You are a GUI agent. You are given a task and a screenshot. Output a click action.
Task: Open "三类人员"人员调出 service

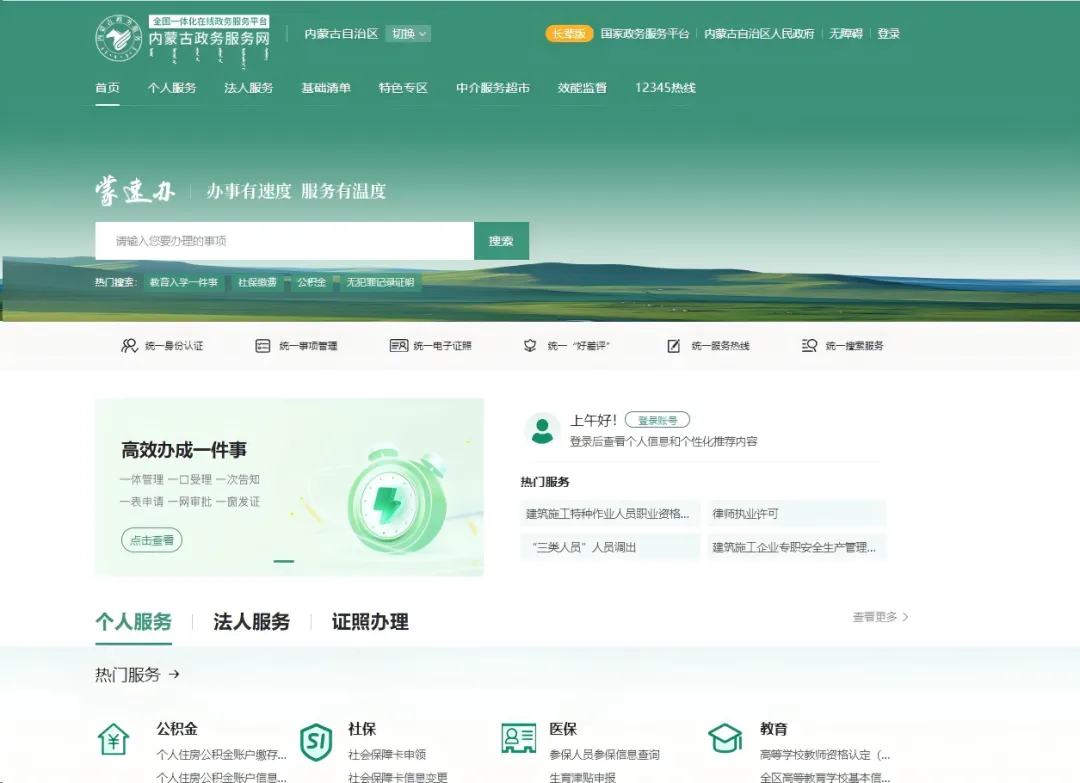tap(610, 547)
